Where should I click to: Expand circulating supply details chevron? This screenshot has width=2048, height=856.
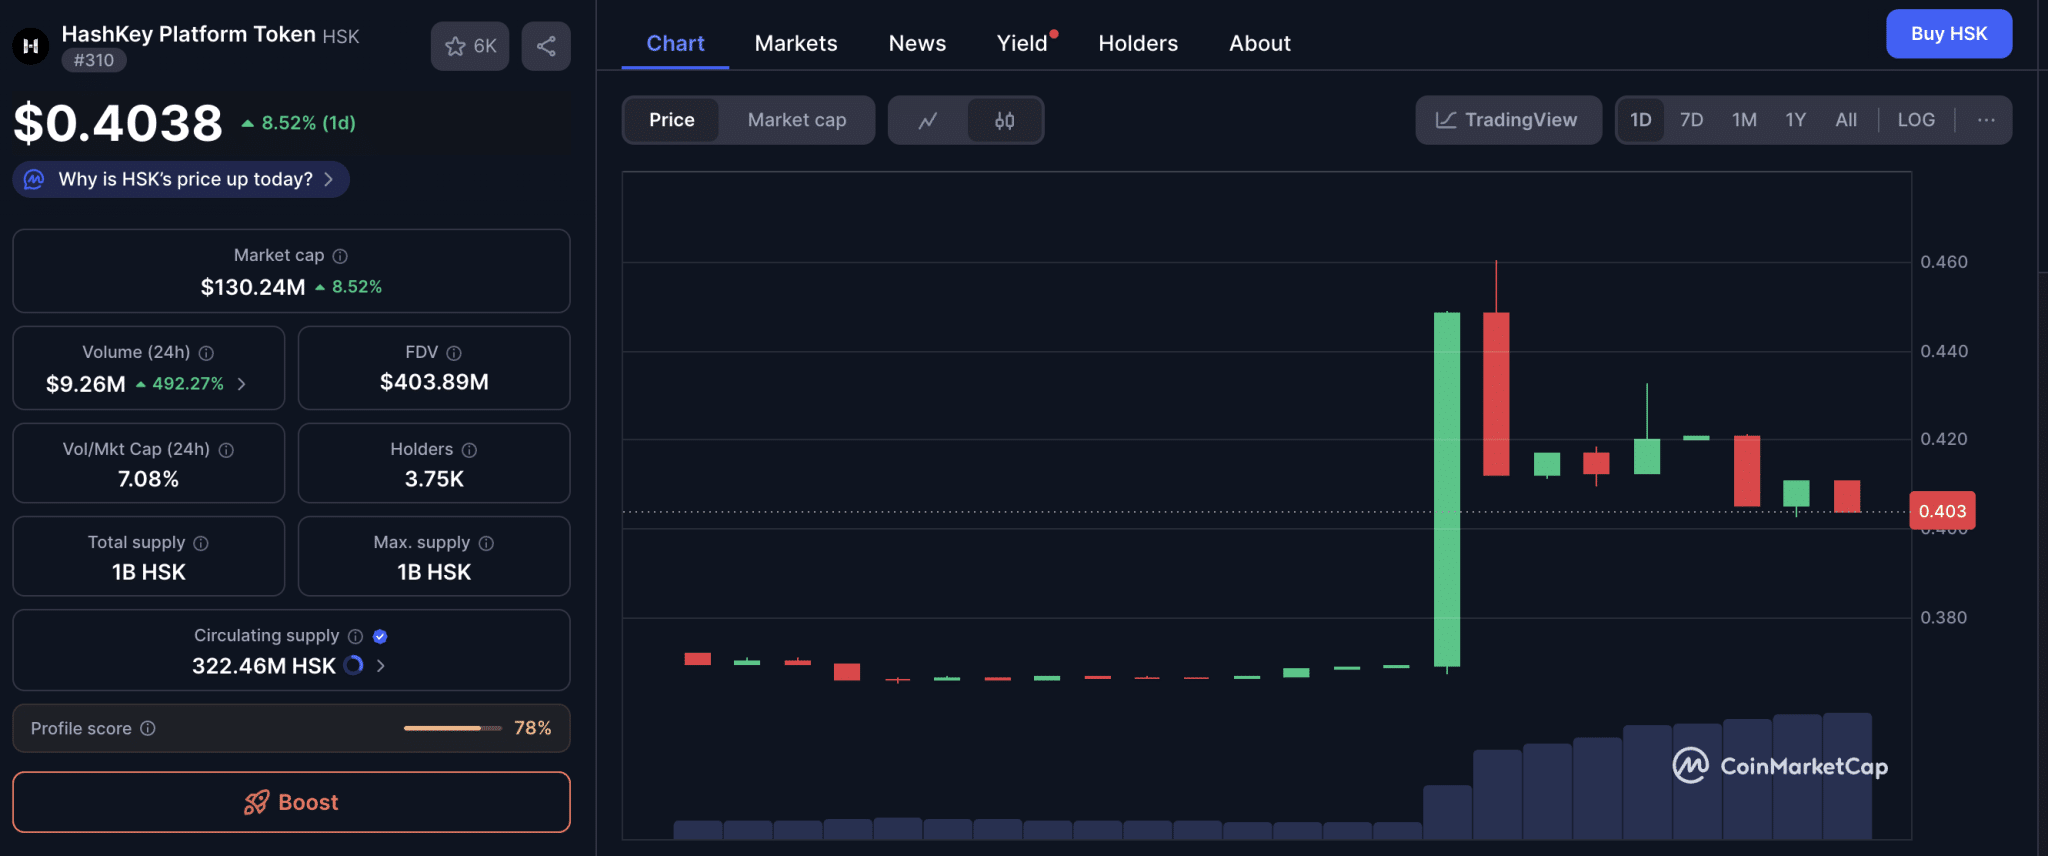380,666
